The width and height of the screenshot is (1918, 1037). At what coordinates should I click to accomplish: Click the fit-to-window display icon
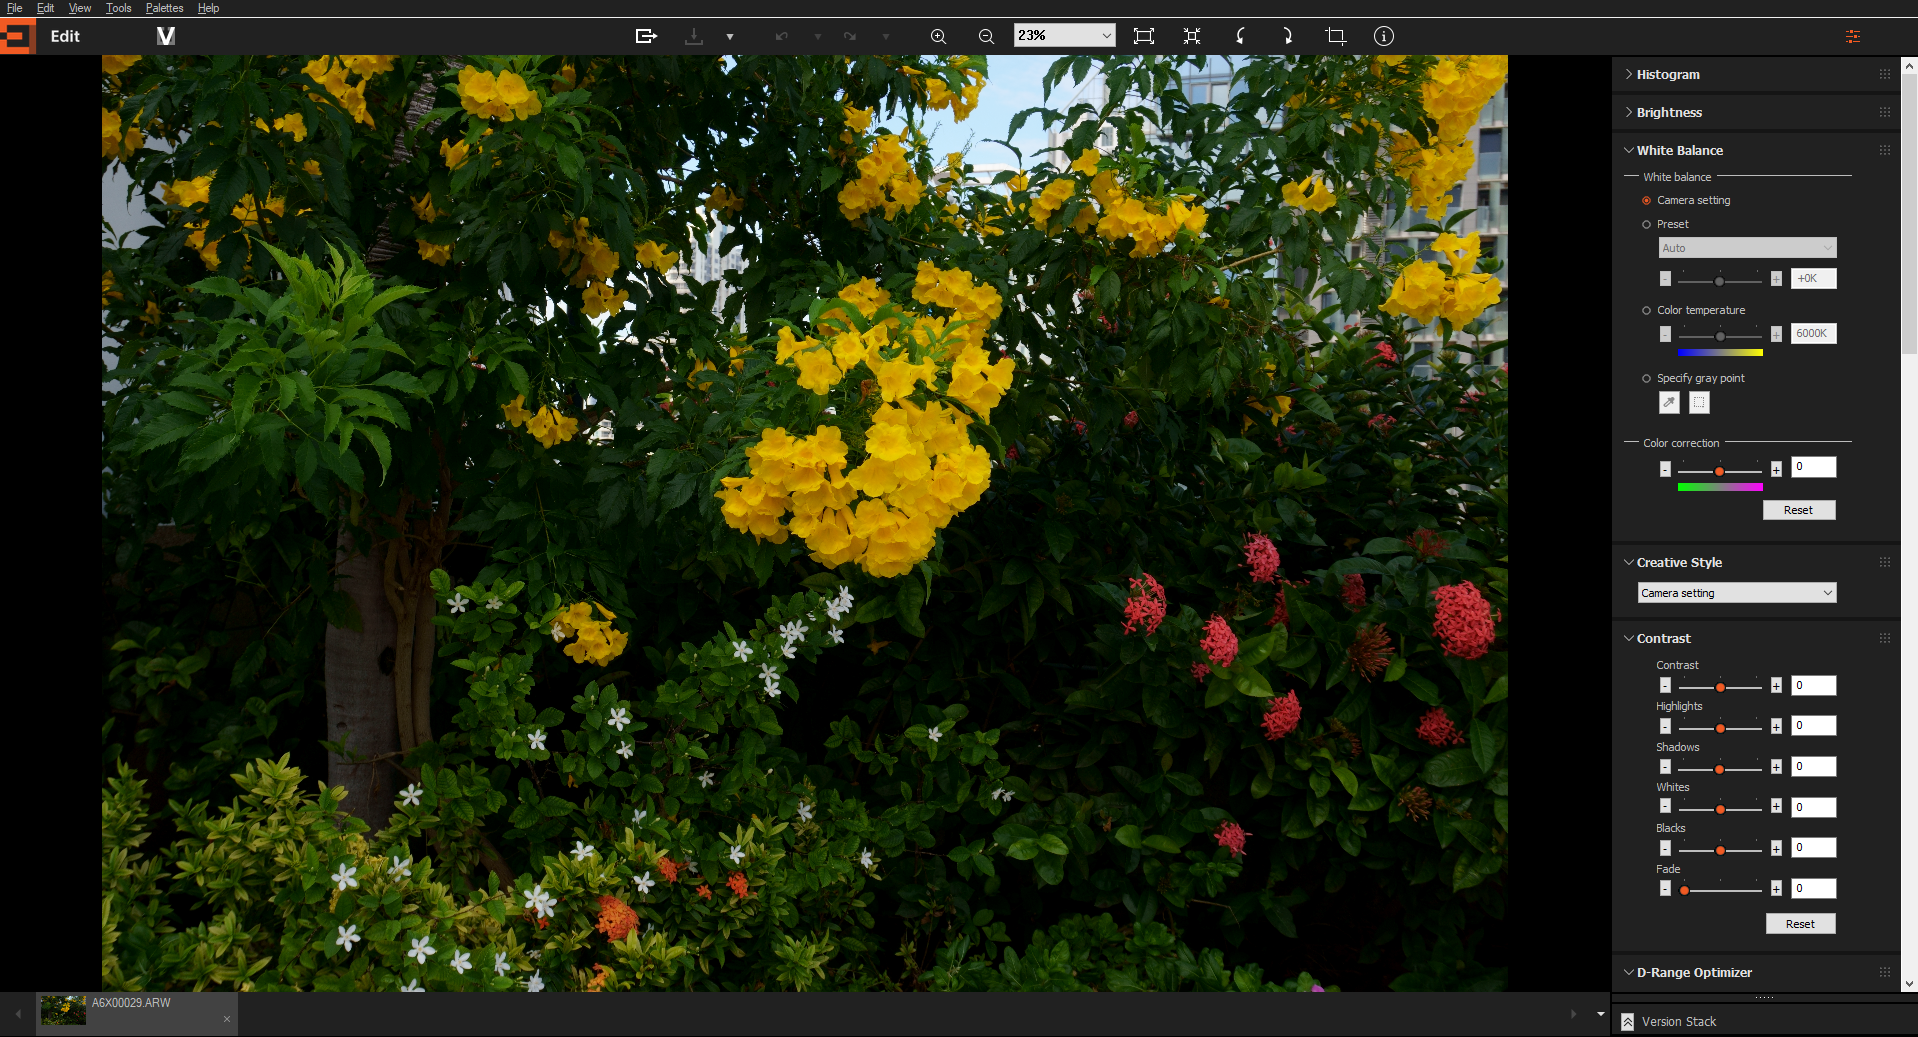[1144, 36]
